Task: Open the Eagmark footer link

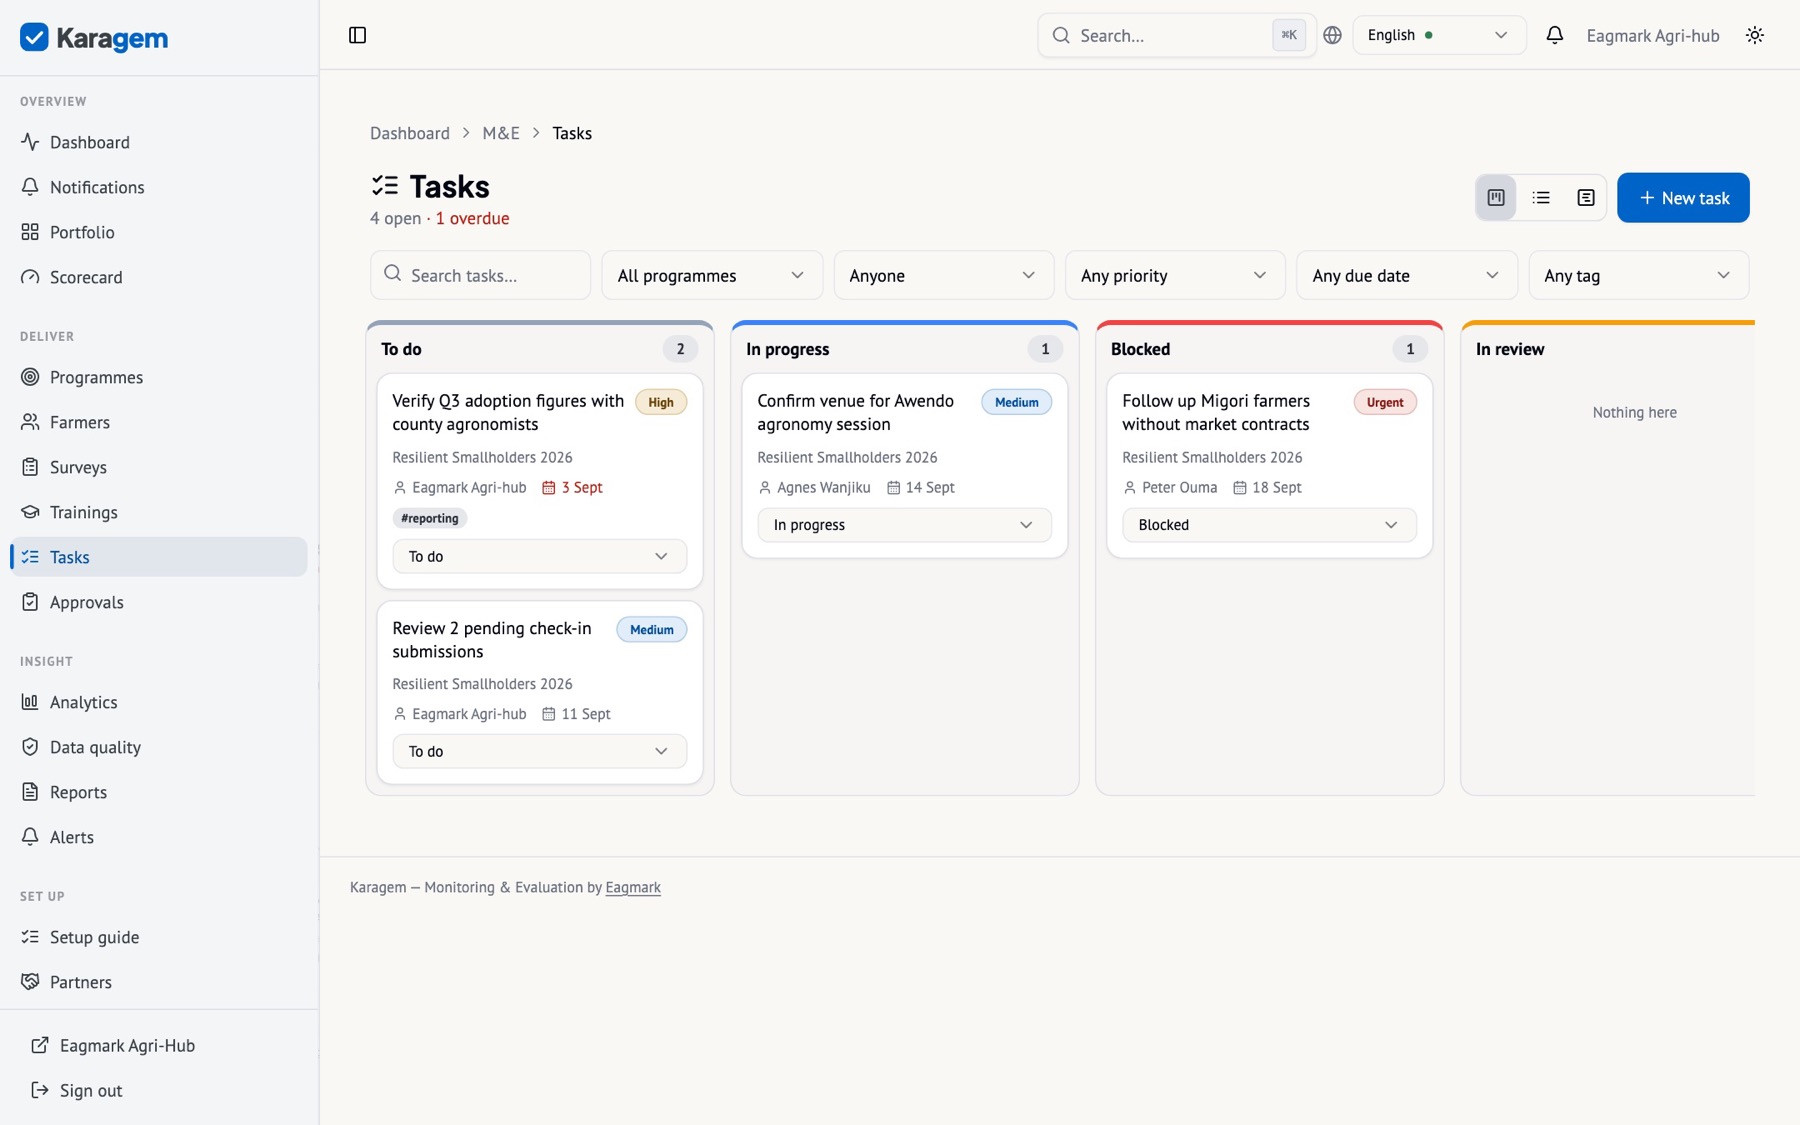Action: pos(633,887)
